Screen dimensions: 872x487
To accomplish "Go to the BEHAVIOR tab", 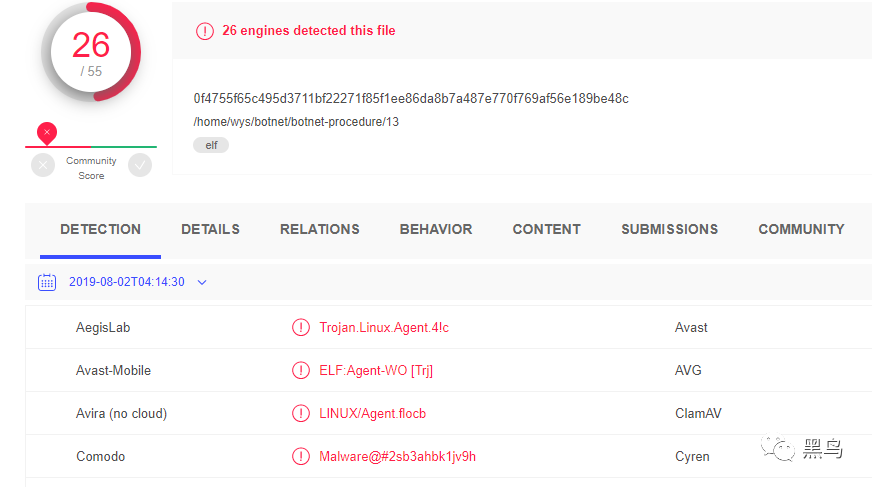I will 436,229.
